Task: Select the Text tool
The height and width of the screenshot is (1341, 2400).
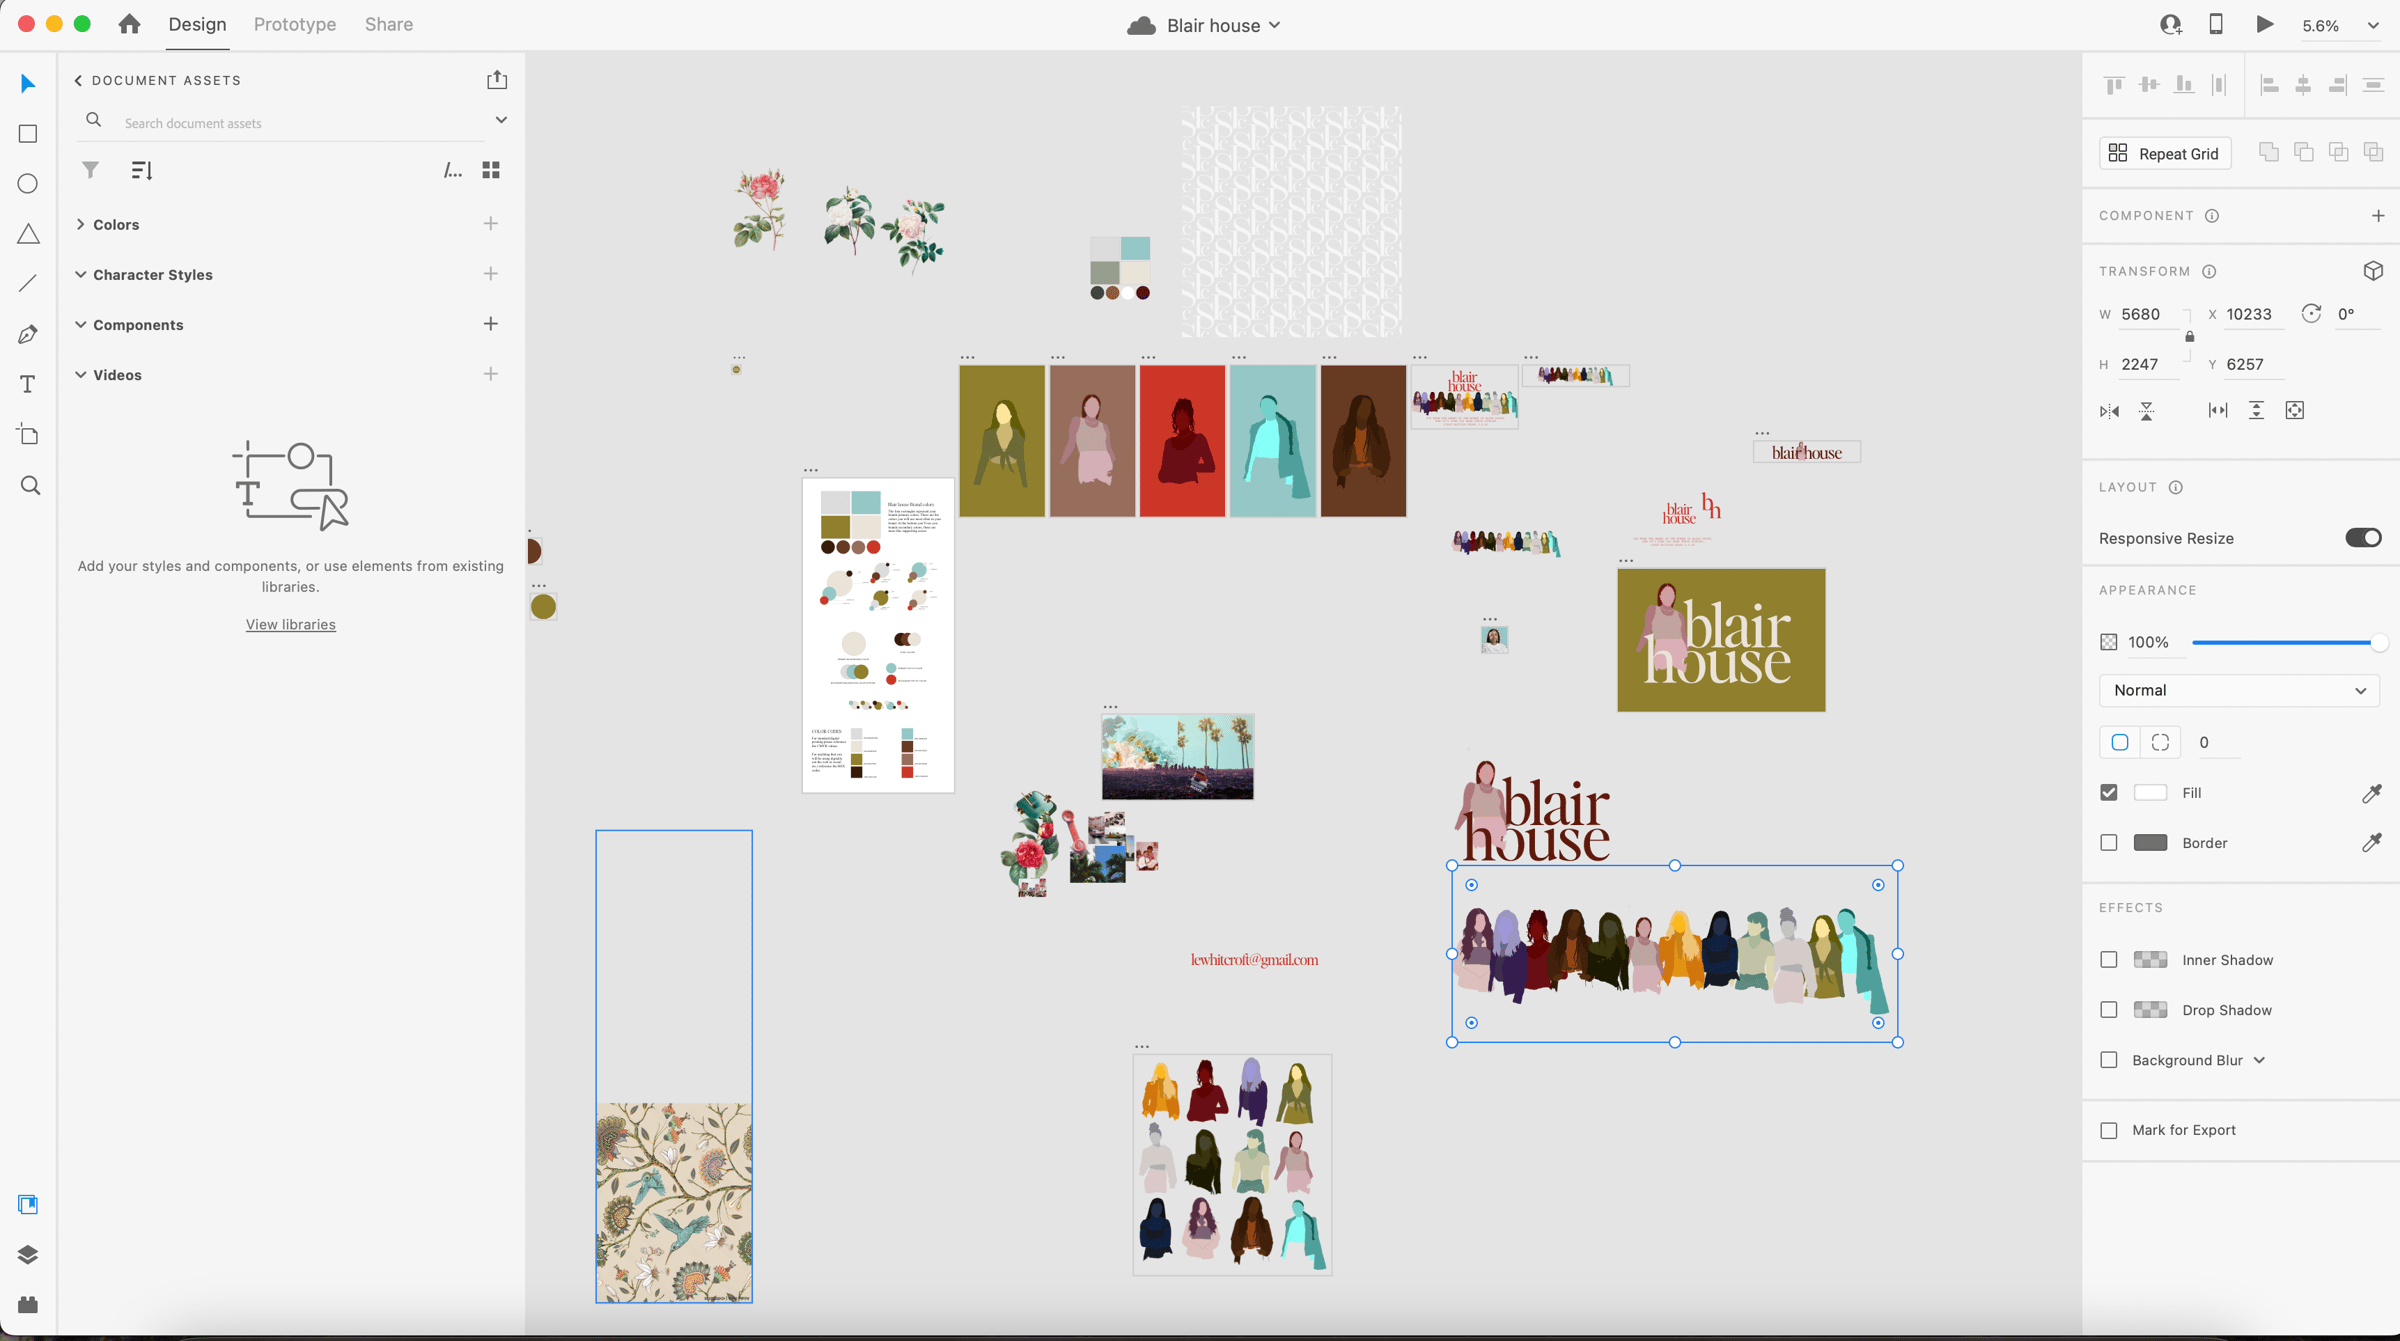Action: [x=28, y=385]
